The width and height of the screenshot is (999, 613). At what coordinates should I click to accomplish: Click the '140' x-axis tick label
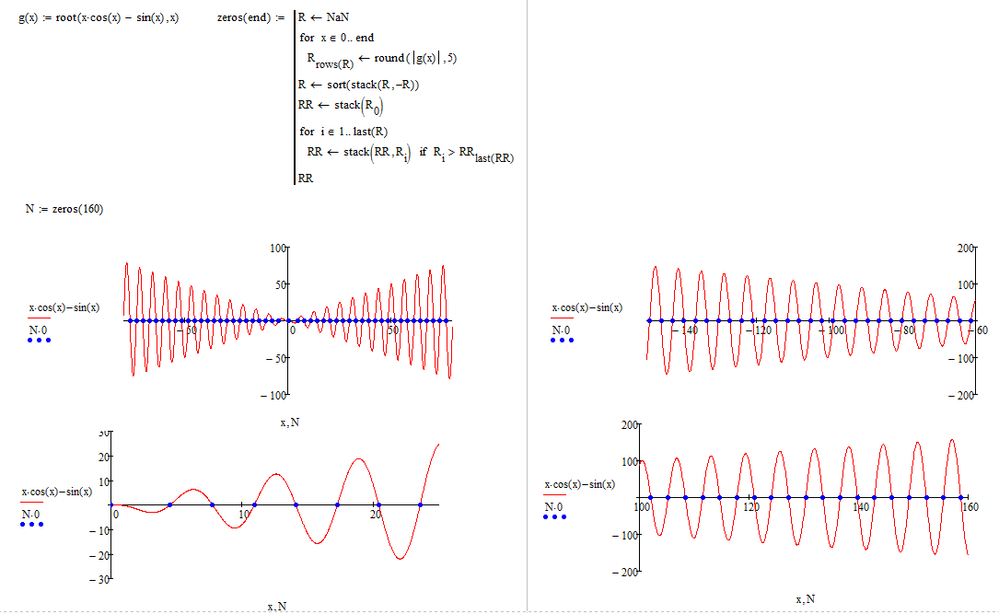(861, 507)
